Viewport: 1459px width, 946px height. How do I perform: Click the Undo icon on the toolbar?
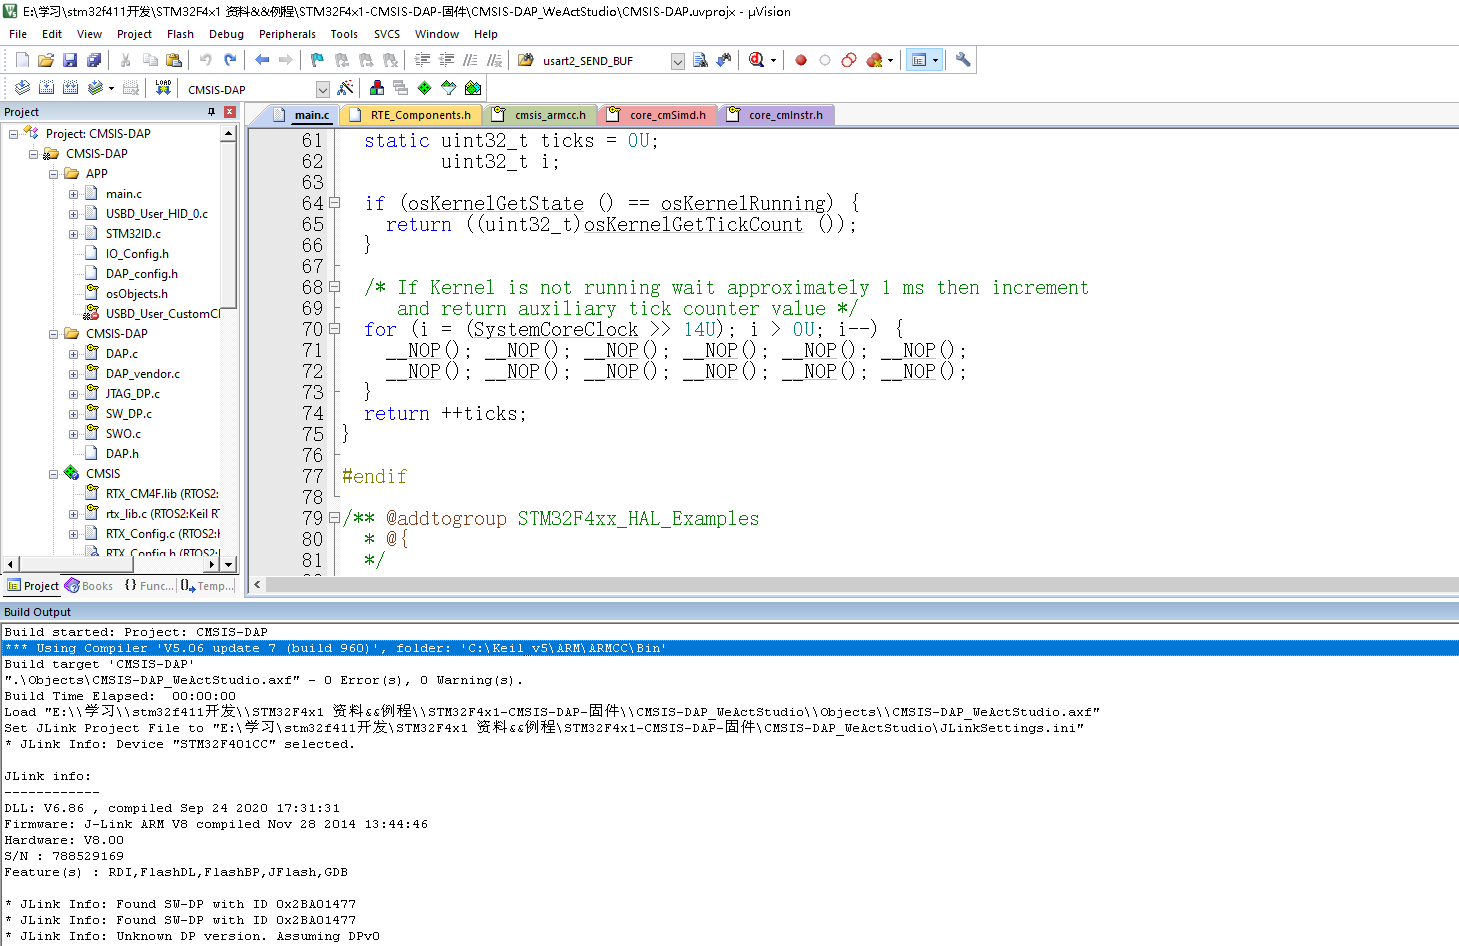pos(206,59)
